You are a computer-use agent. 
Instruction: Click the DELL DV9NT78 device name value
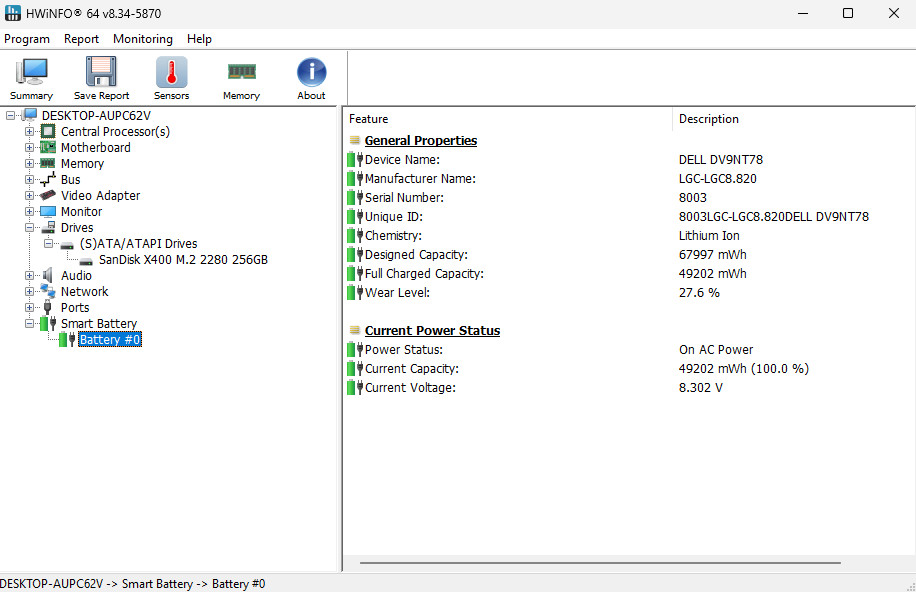point(721,160)
